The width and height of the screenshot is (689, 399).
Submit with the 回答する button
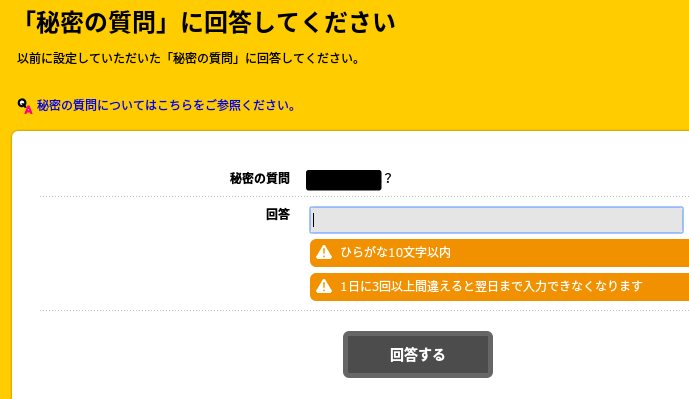click(x=417, y=354)
